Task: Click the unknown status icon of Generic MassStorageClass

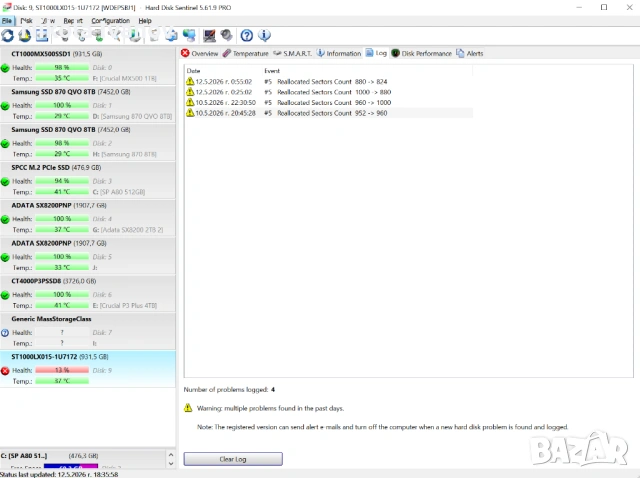Action: 5,333
